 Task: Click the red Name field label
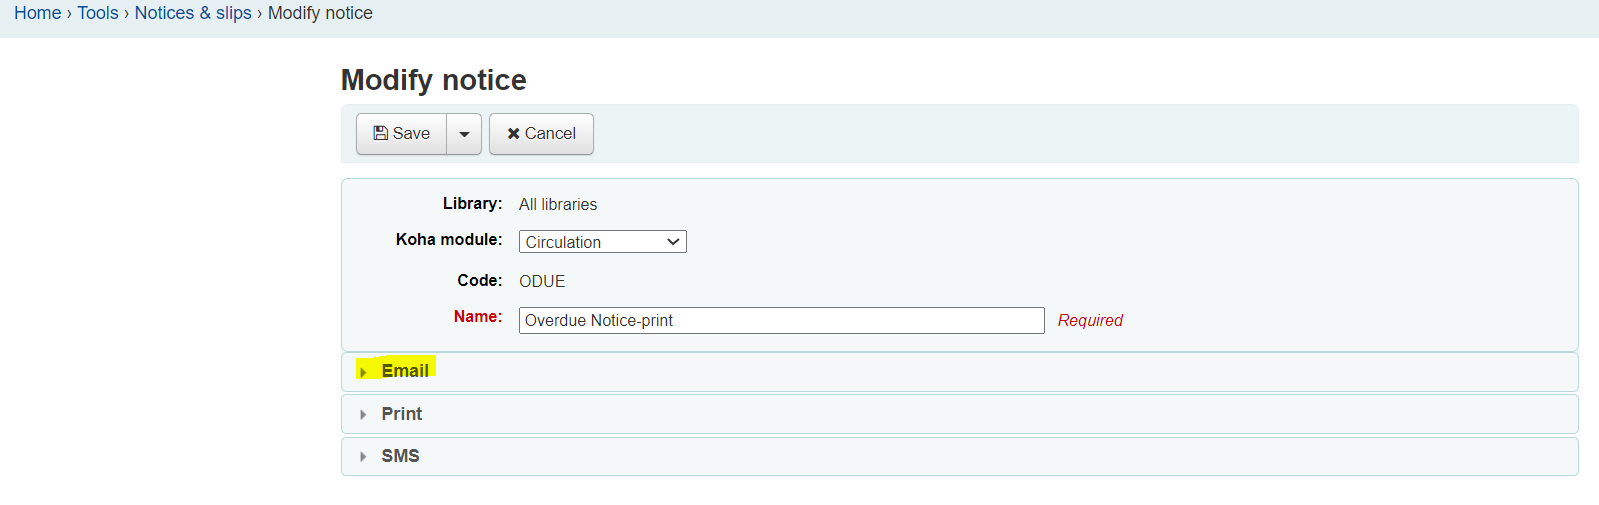(478, 316)
